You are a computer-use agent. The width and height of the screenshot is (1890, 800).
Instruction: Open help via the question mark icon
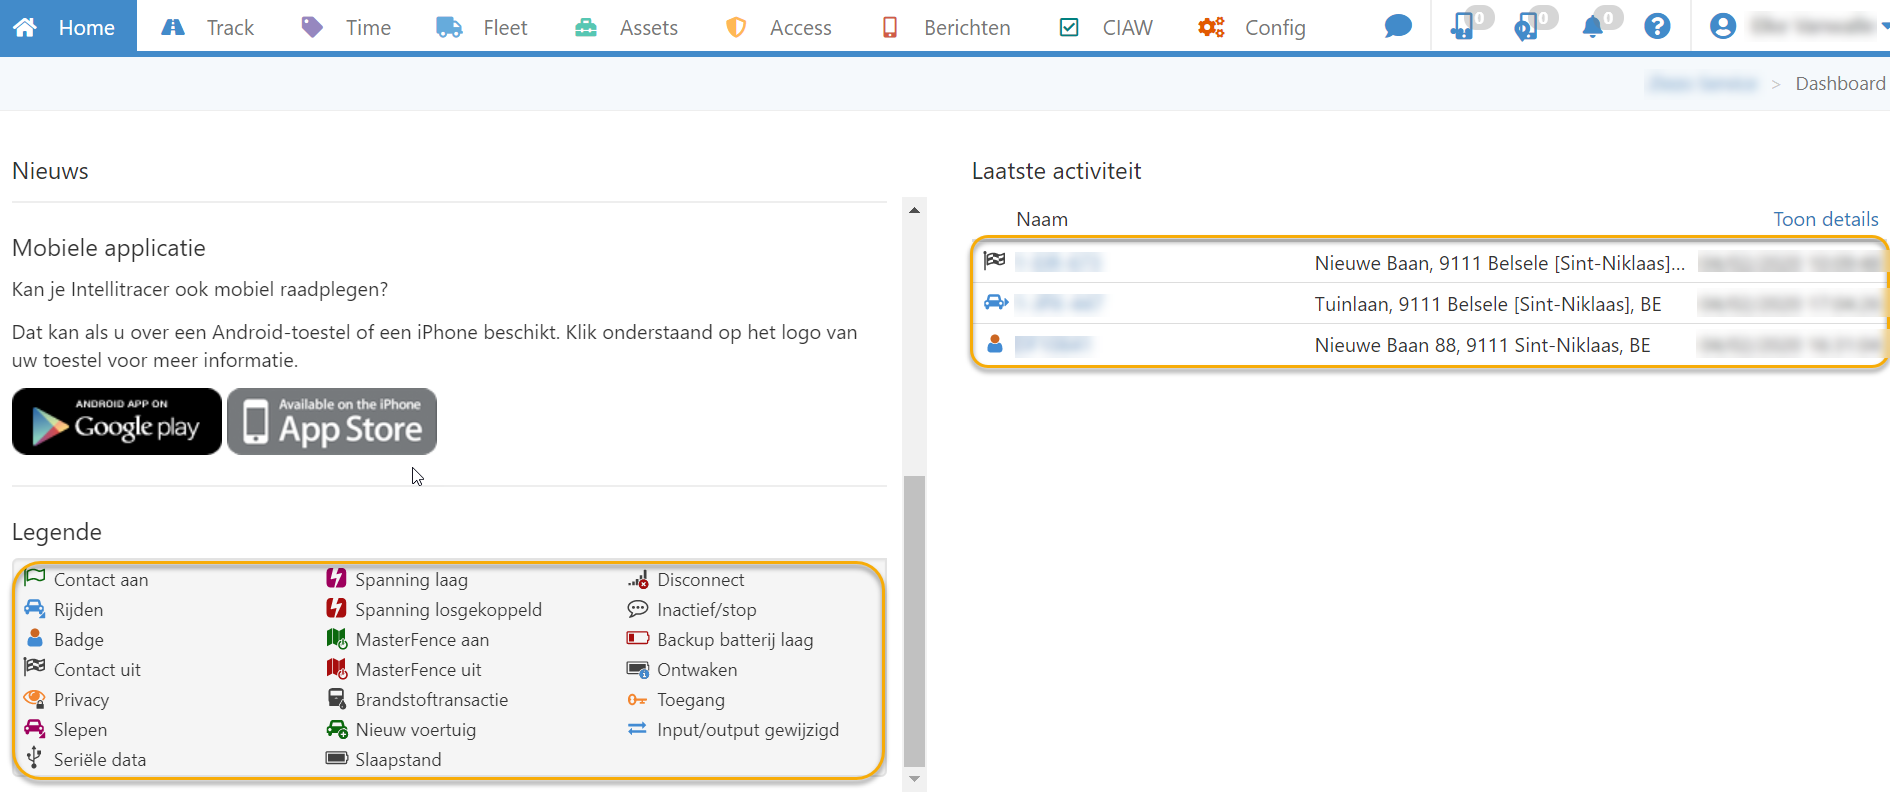(1657, 27)
